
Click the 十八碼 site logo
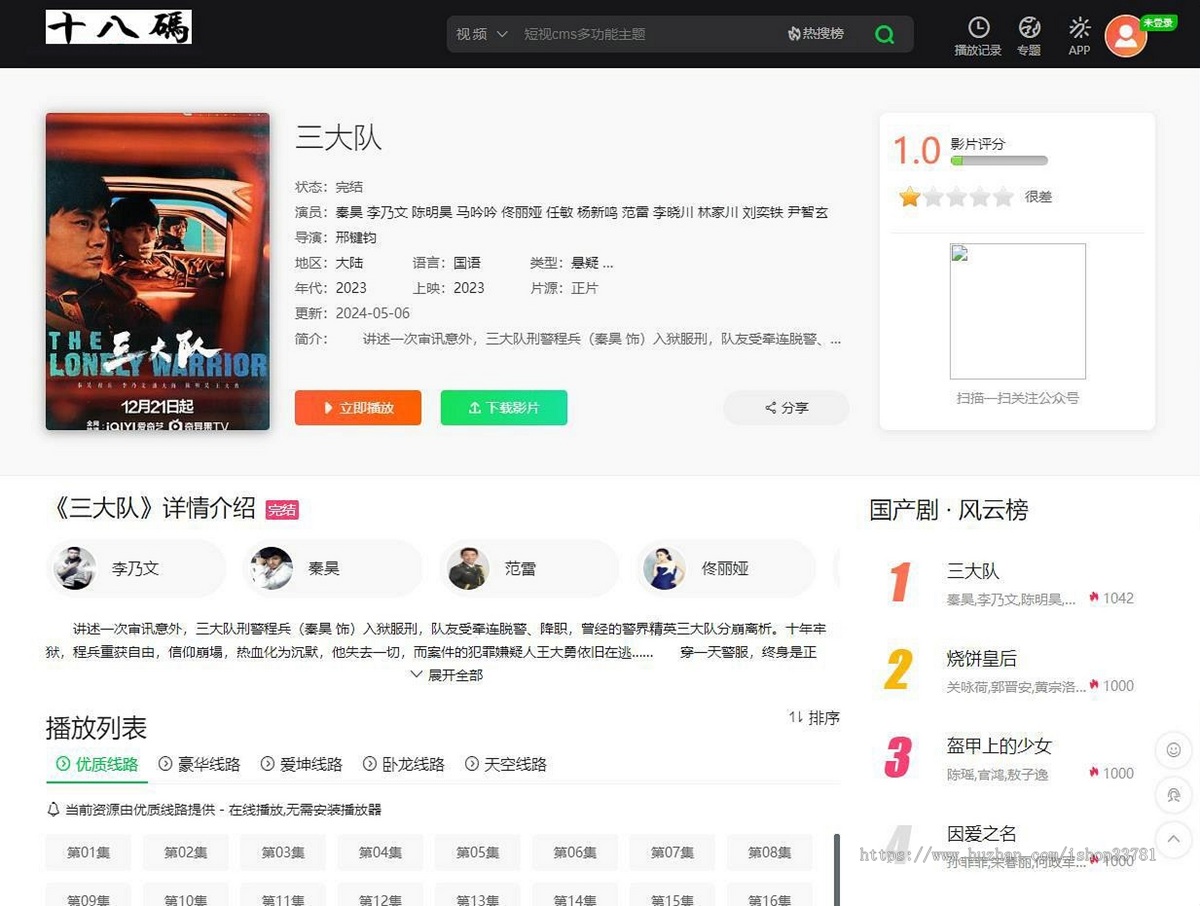(118, 27)
